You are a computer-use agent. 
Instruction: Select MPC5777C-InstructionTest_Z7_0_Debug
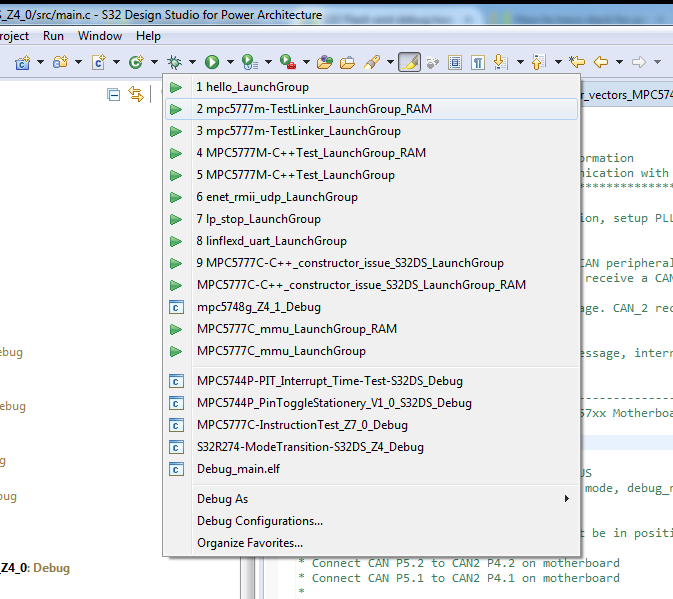(371, 425)
